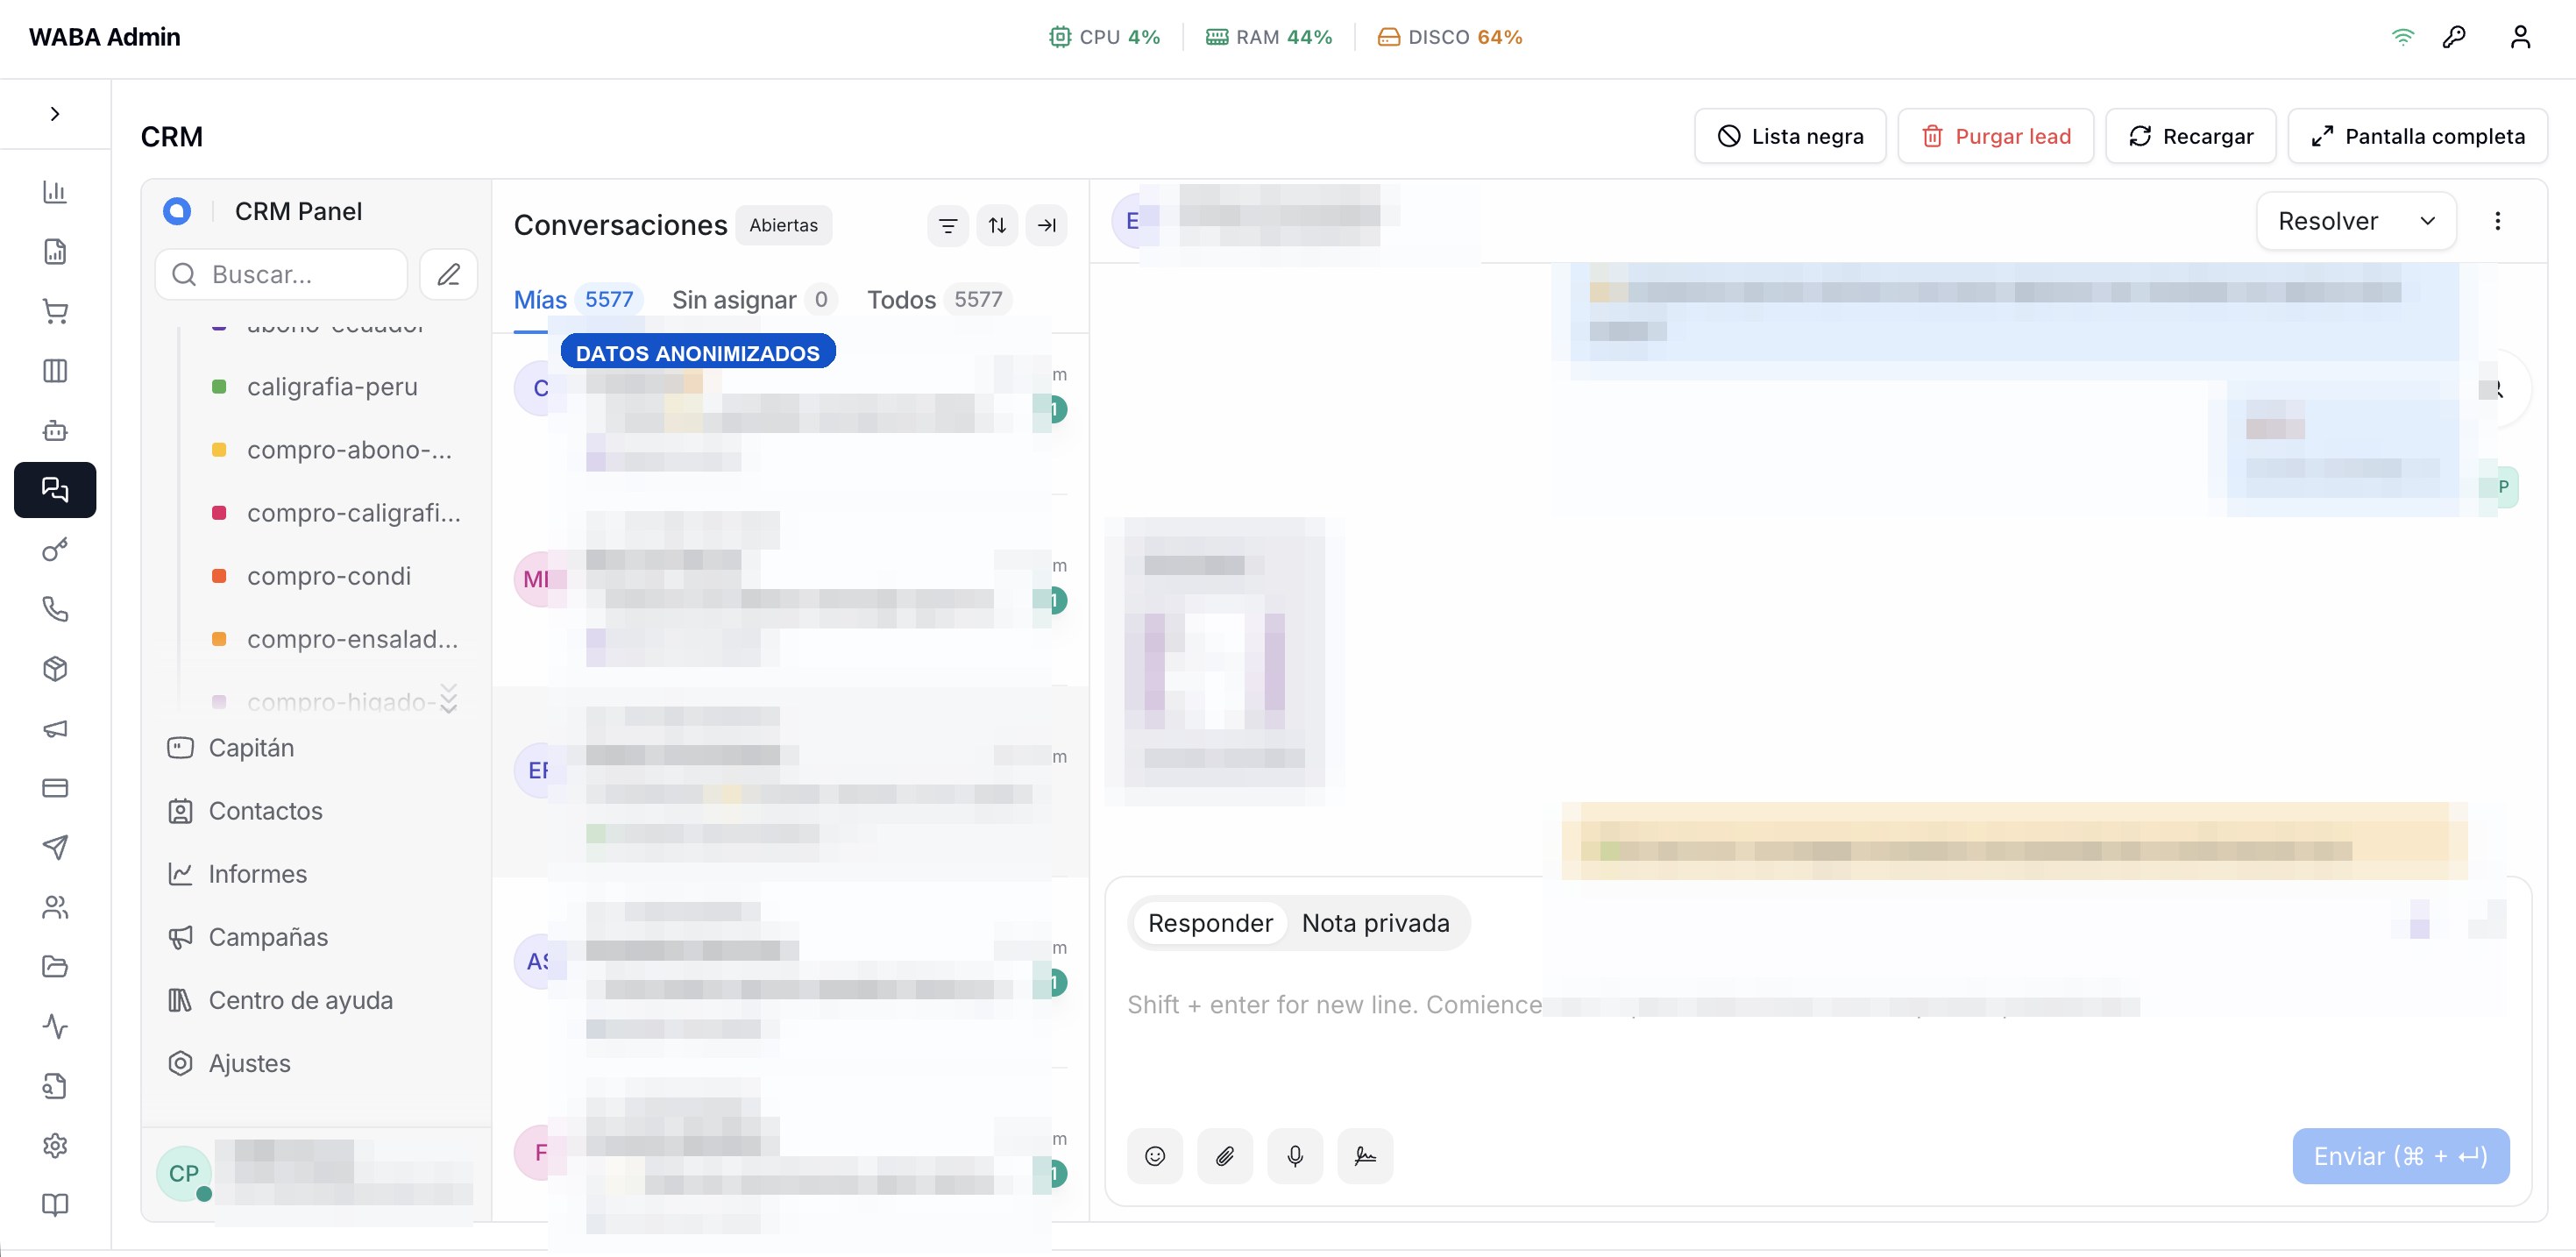Screen dimensions: 2576x1257
Task: Open the credit card icon in sidebar
Action: tap(55, 788)
